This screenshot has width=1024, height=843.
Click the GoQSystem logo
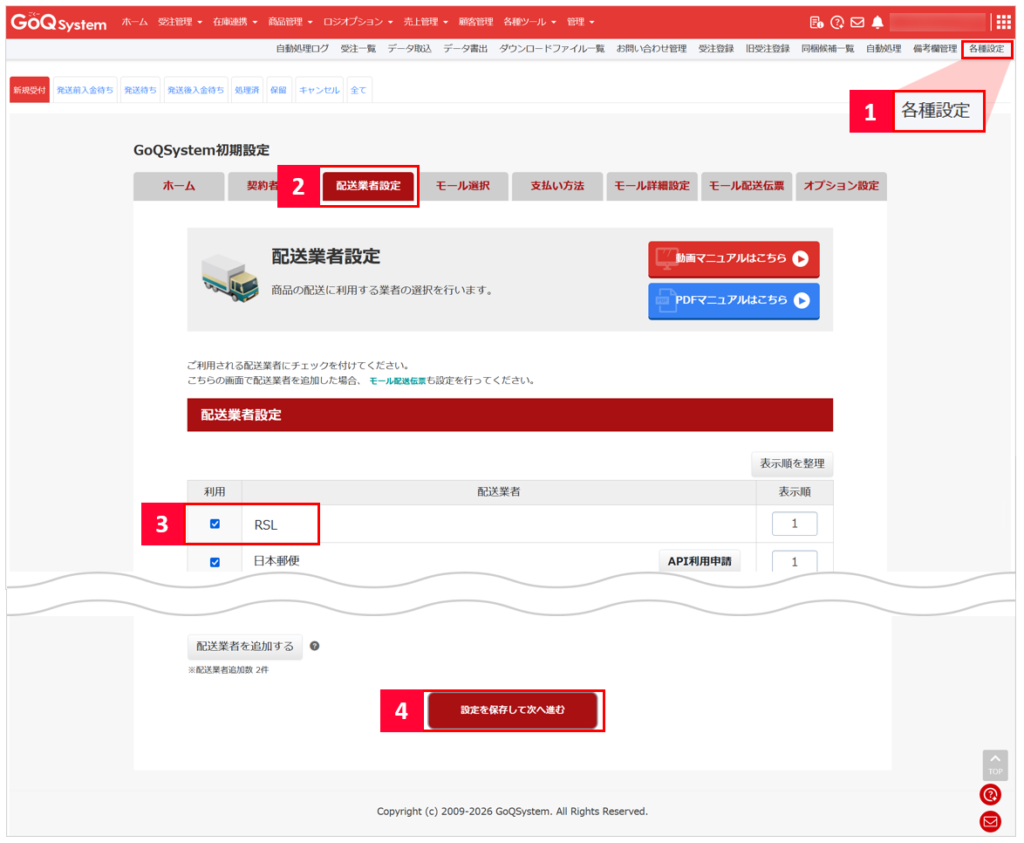point(58,22)
